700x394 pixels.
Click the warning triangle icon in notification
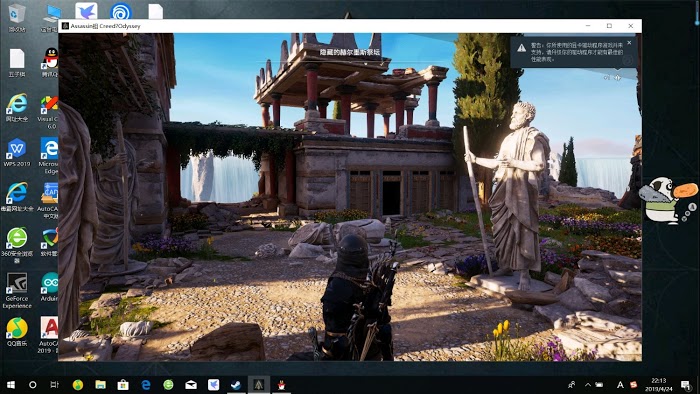521,48
